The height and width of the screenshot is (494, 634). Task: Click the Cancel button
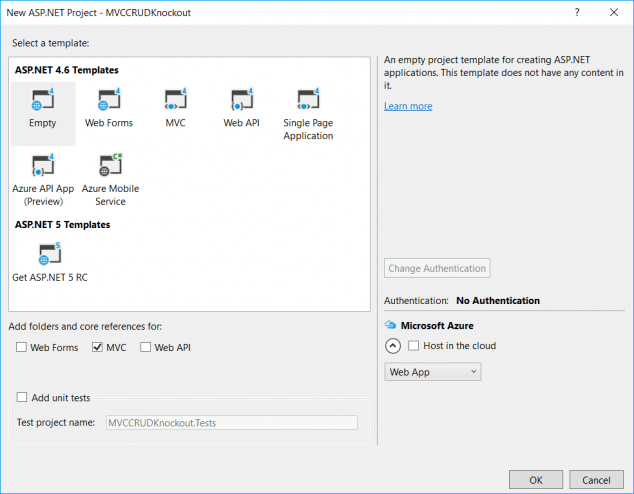pos(595,479)
